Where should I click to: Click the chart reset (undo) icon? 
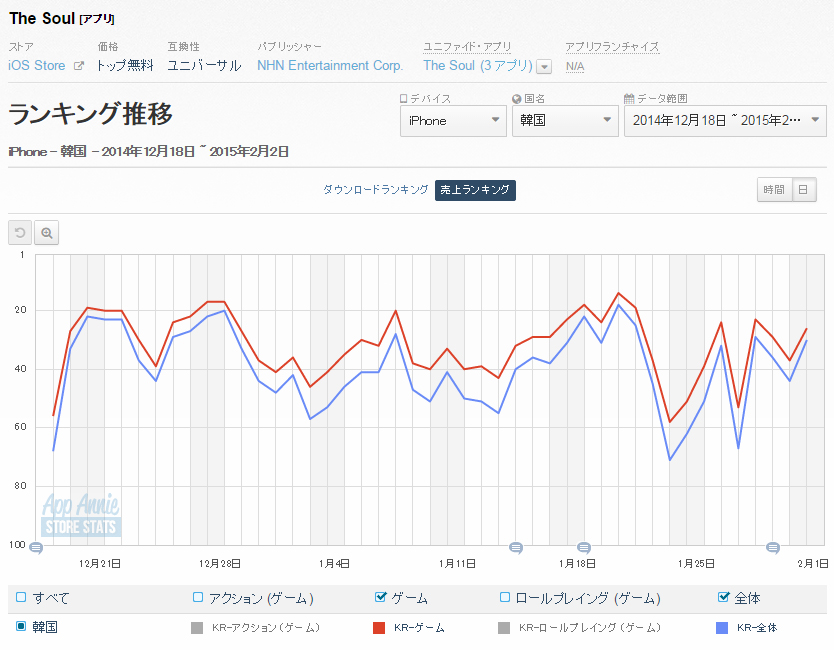click(20, 233)
